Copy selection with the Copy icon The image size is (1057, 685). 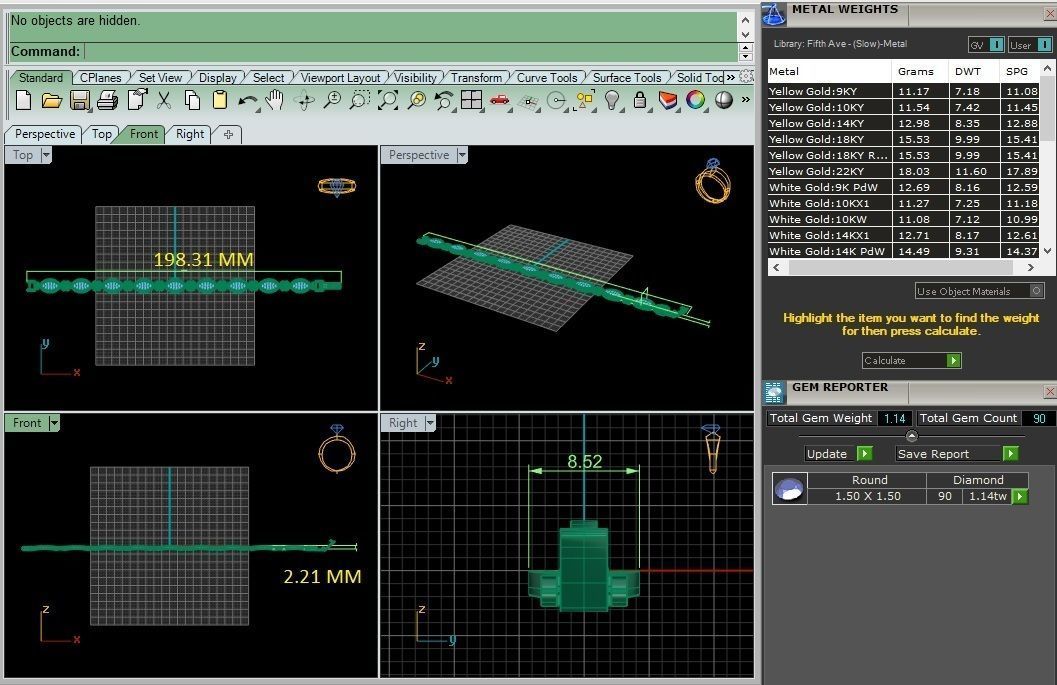pyautogui.click(x=192, y=101)
